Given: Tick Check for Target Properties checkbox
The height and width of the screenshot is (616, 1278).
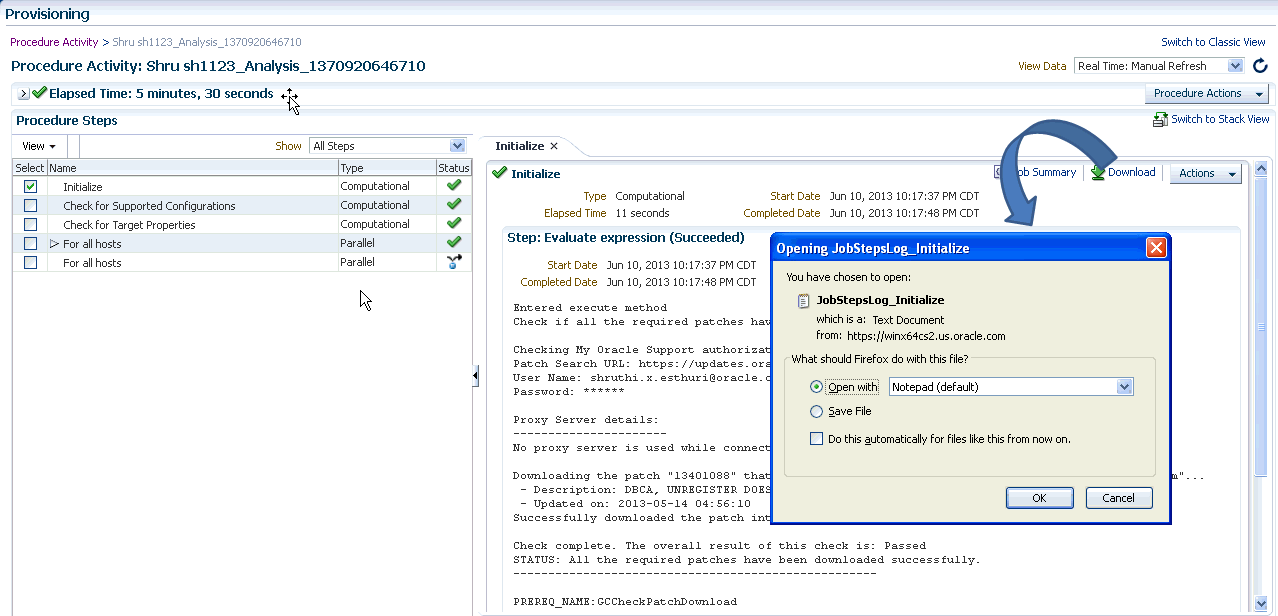Looking at the screenshot, I should point(30,225).
